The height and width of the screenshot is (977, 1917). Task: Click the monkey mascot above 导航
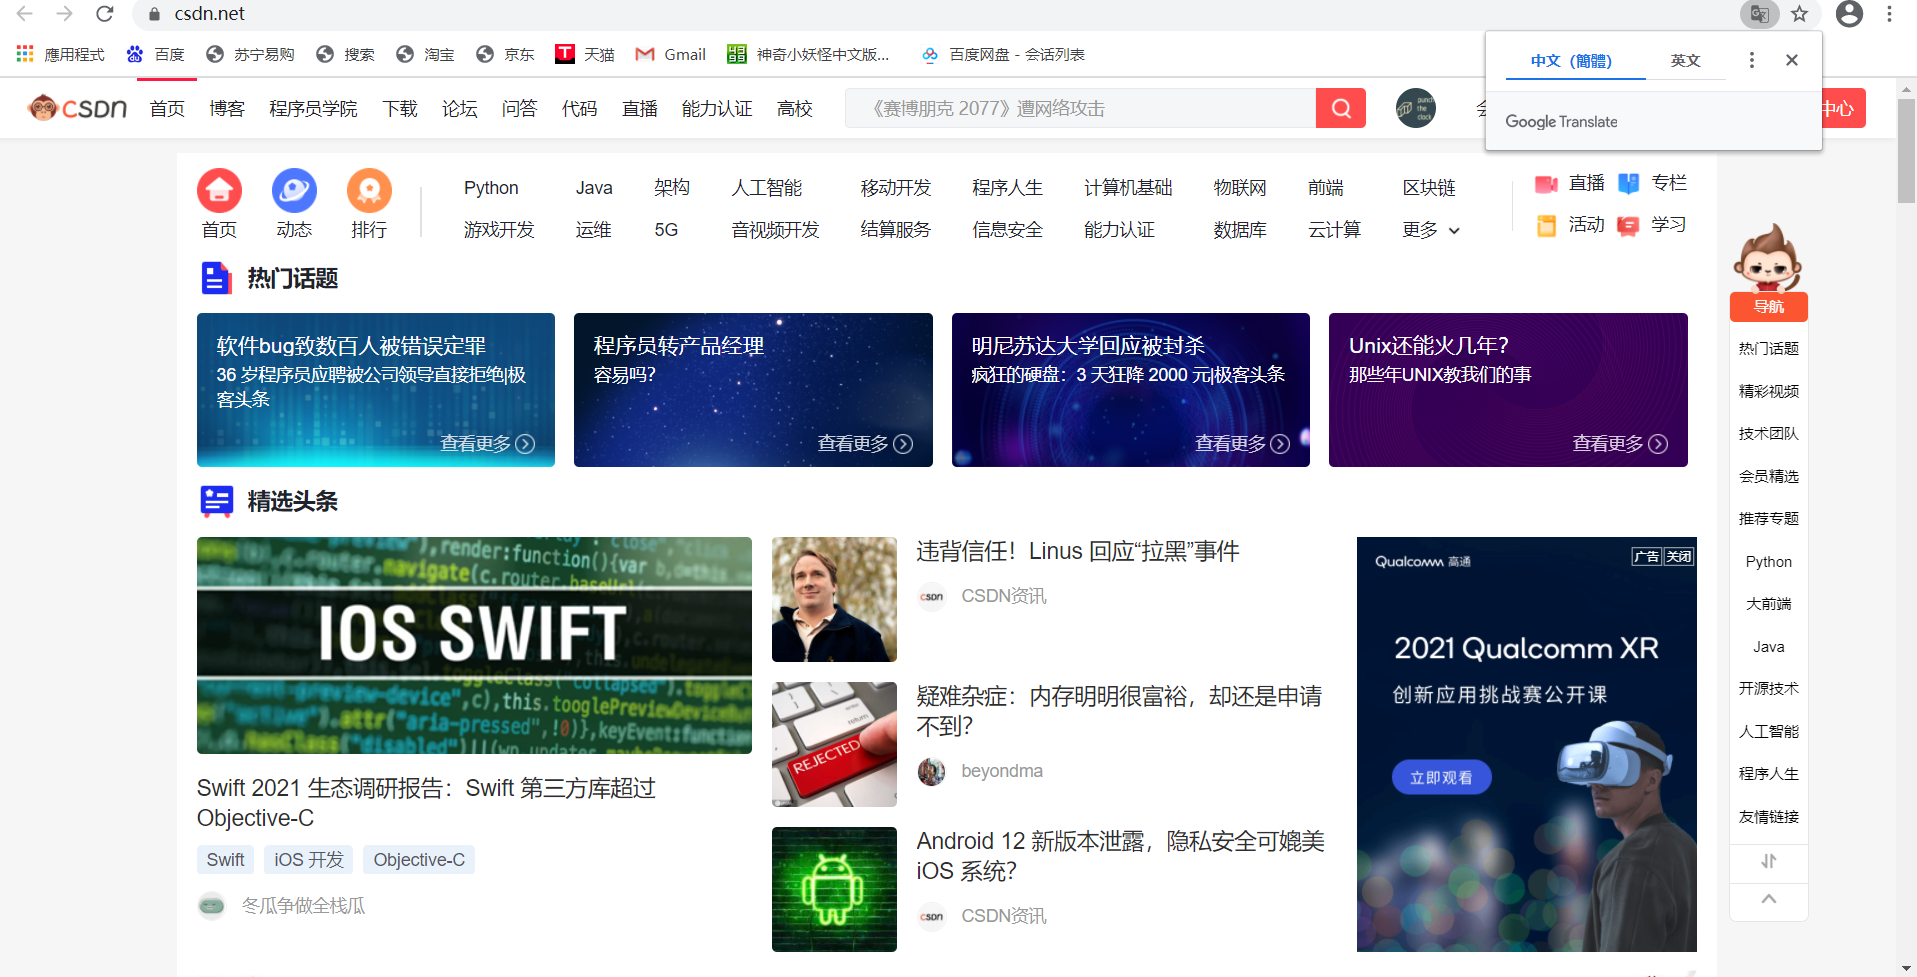pos(1768,257)
